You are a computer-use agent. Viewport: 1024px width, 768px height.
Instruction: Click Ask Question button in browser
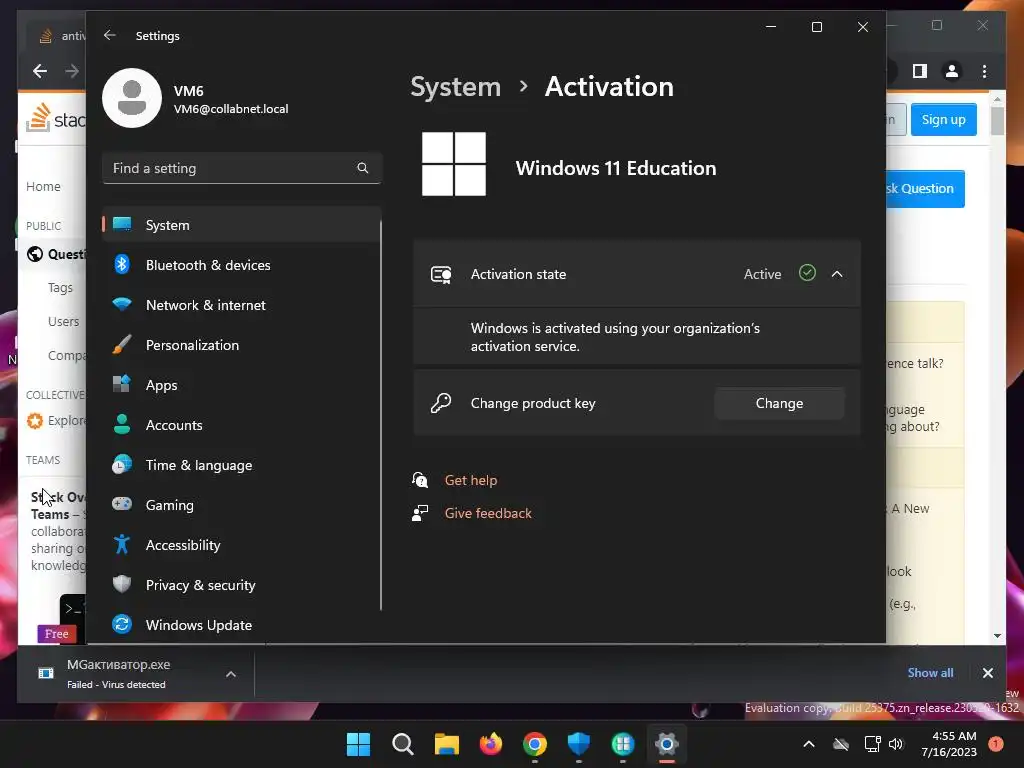coord(925,189)
